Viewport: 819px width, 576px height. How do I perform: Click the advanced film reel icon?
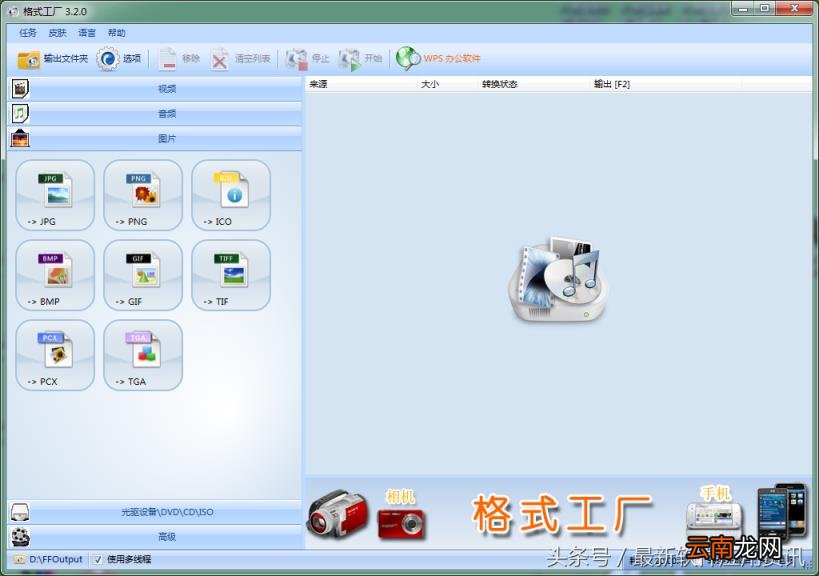tap(20, 537)
